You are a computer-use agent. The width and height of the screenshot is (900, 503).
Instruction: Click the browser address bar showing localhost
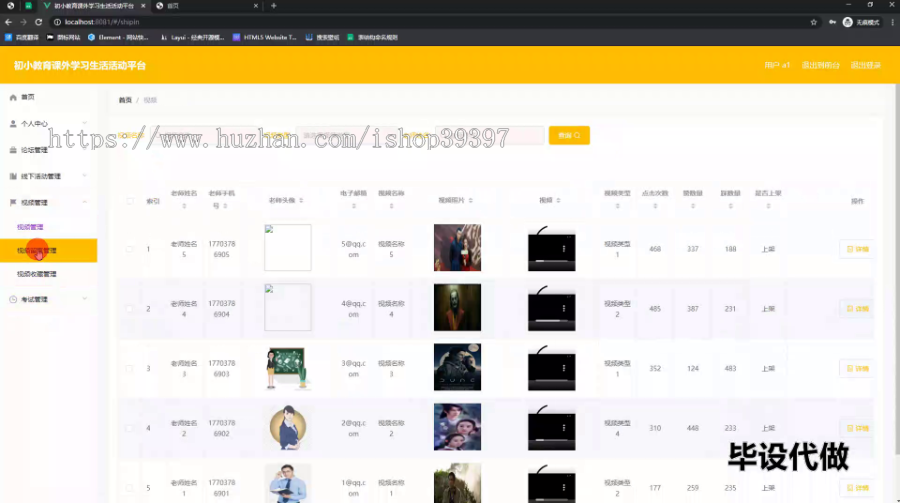430,22
